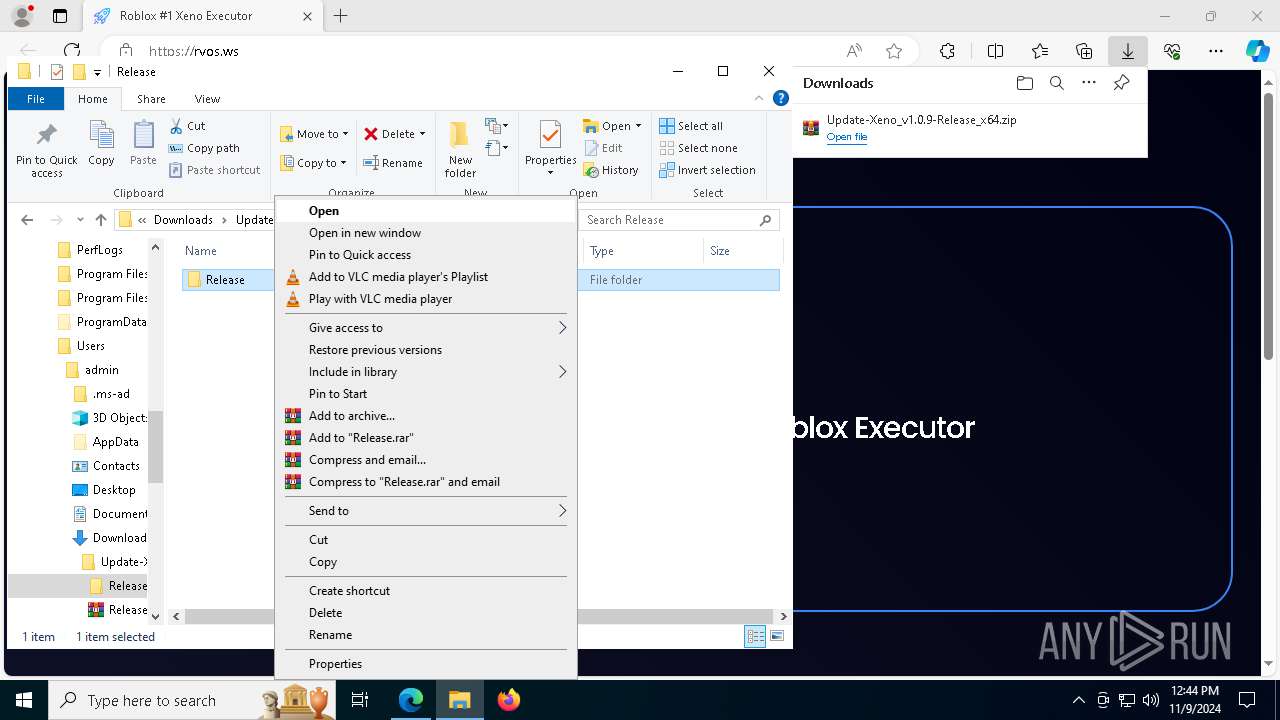Add page to favorites star icon
Screen dimensions: 1280x720
(894, 51)
